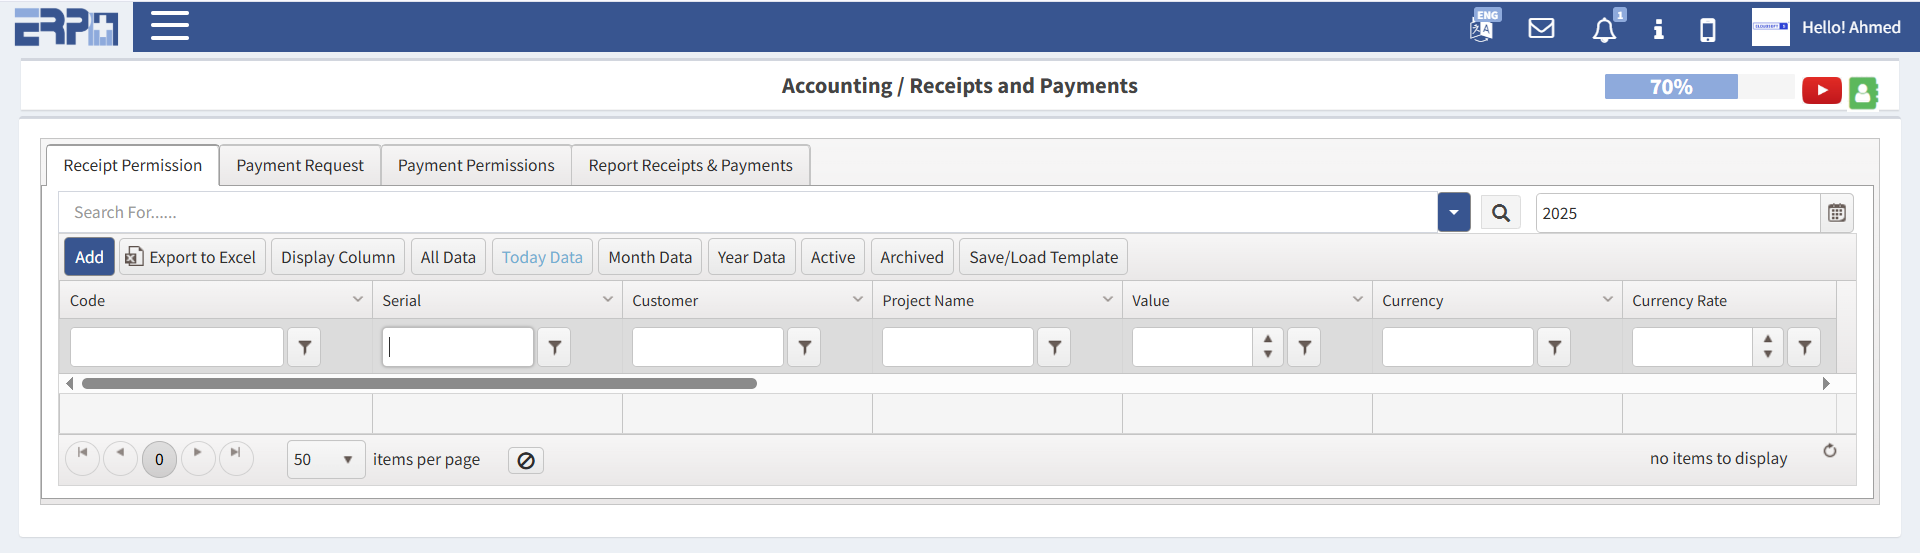Open the YouTube video help icon

click(x=1821, y=91)
